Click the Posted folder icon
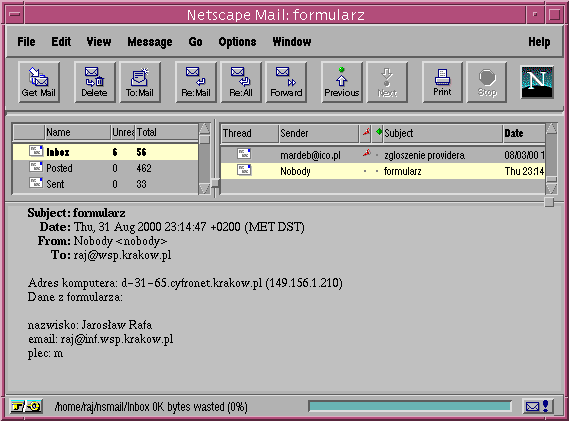Viewport: 569px width, 421px height. pos(36,167)
